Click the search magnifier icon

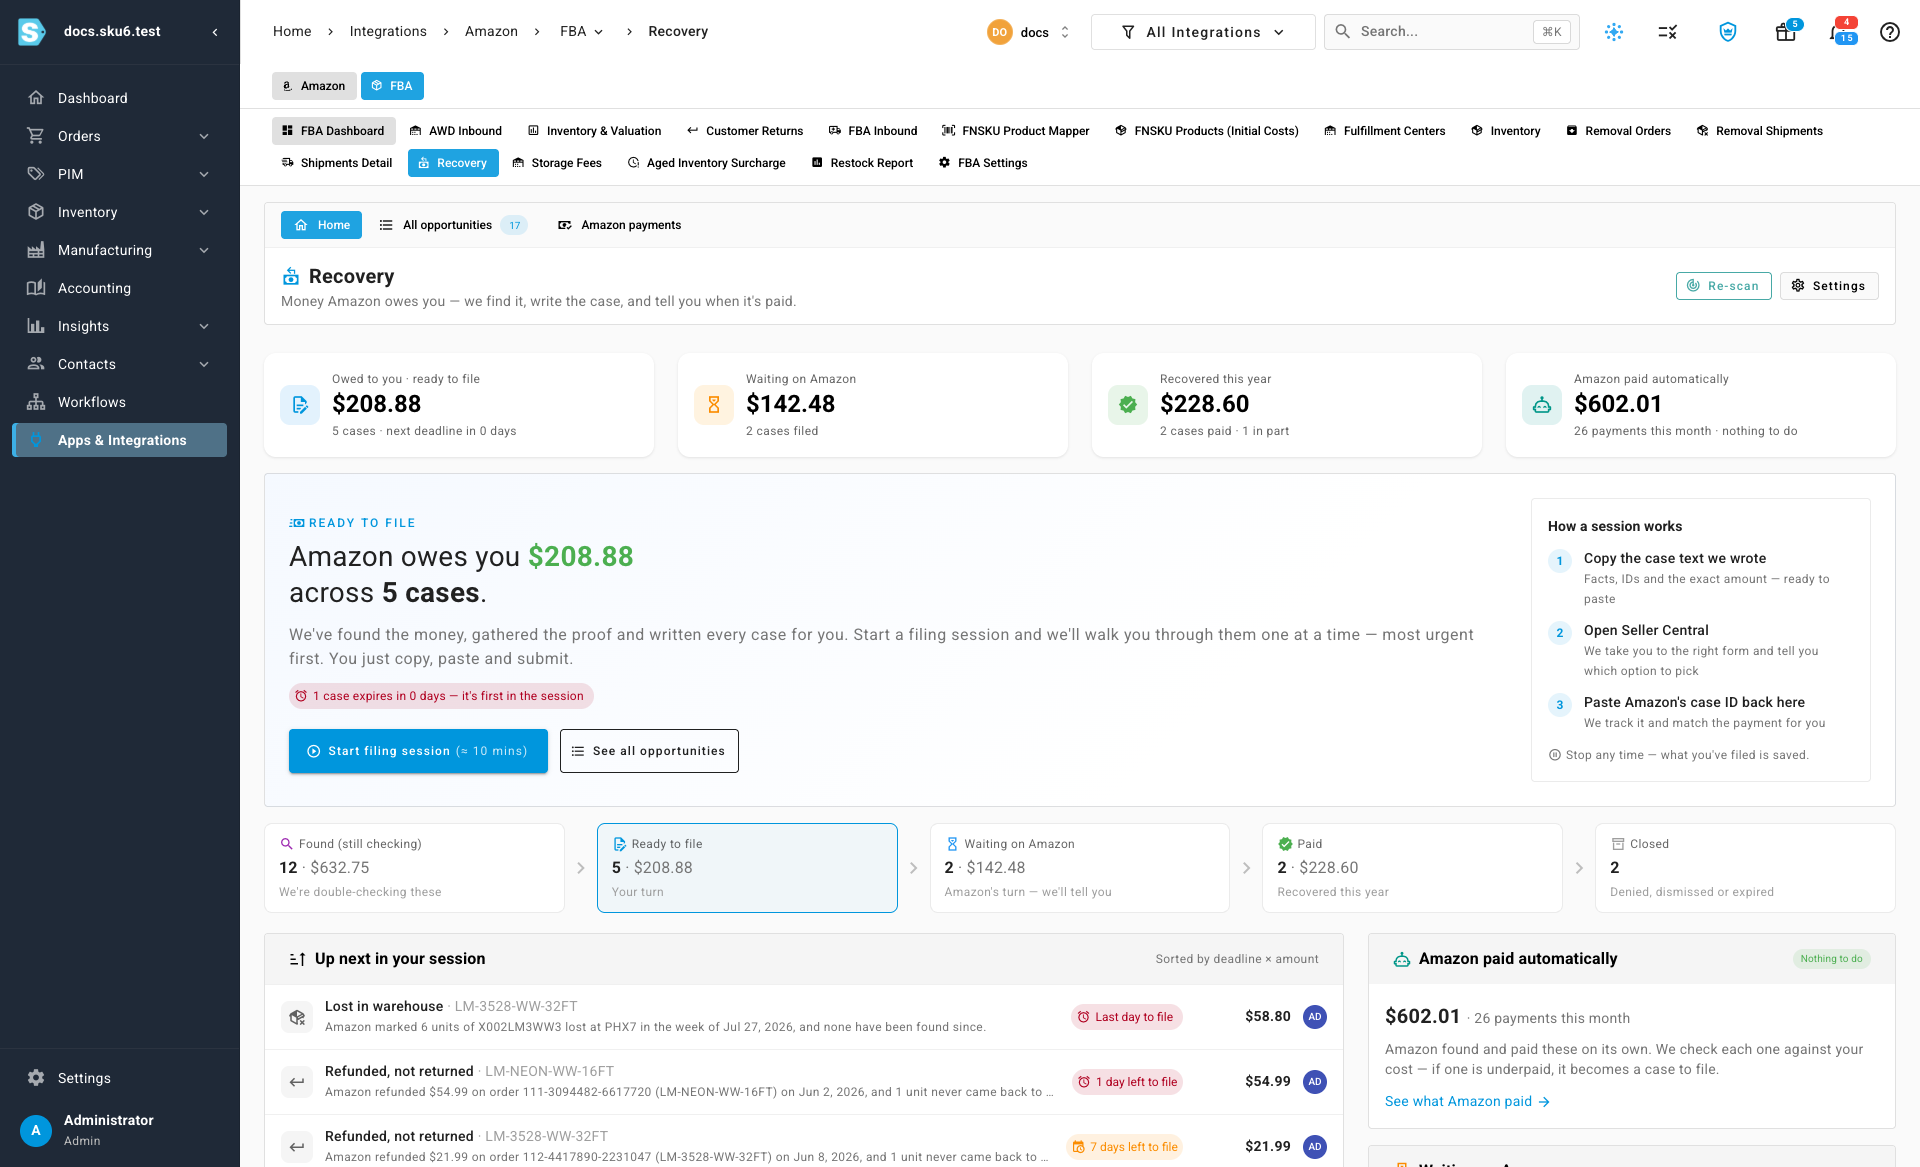pos(1343,32)
